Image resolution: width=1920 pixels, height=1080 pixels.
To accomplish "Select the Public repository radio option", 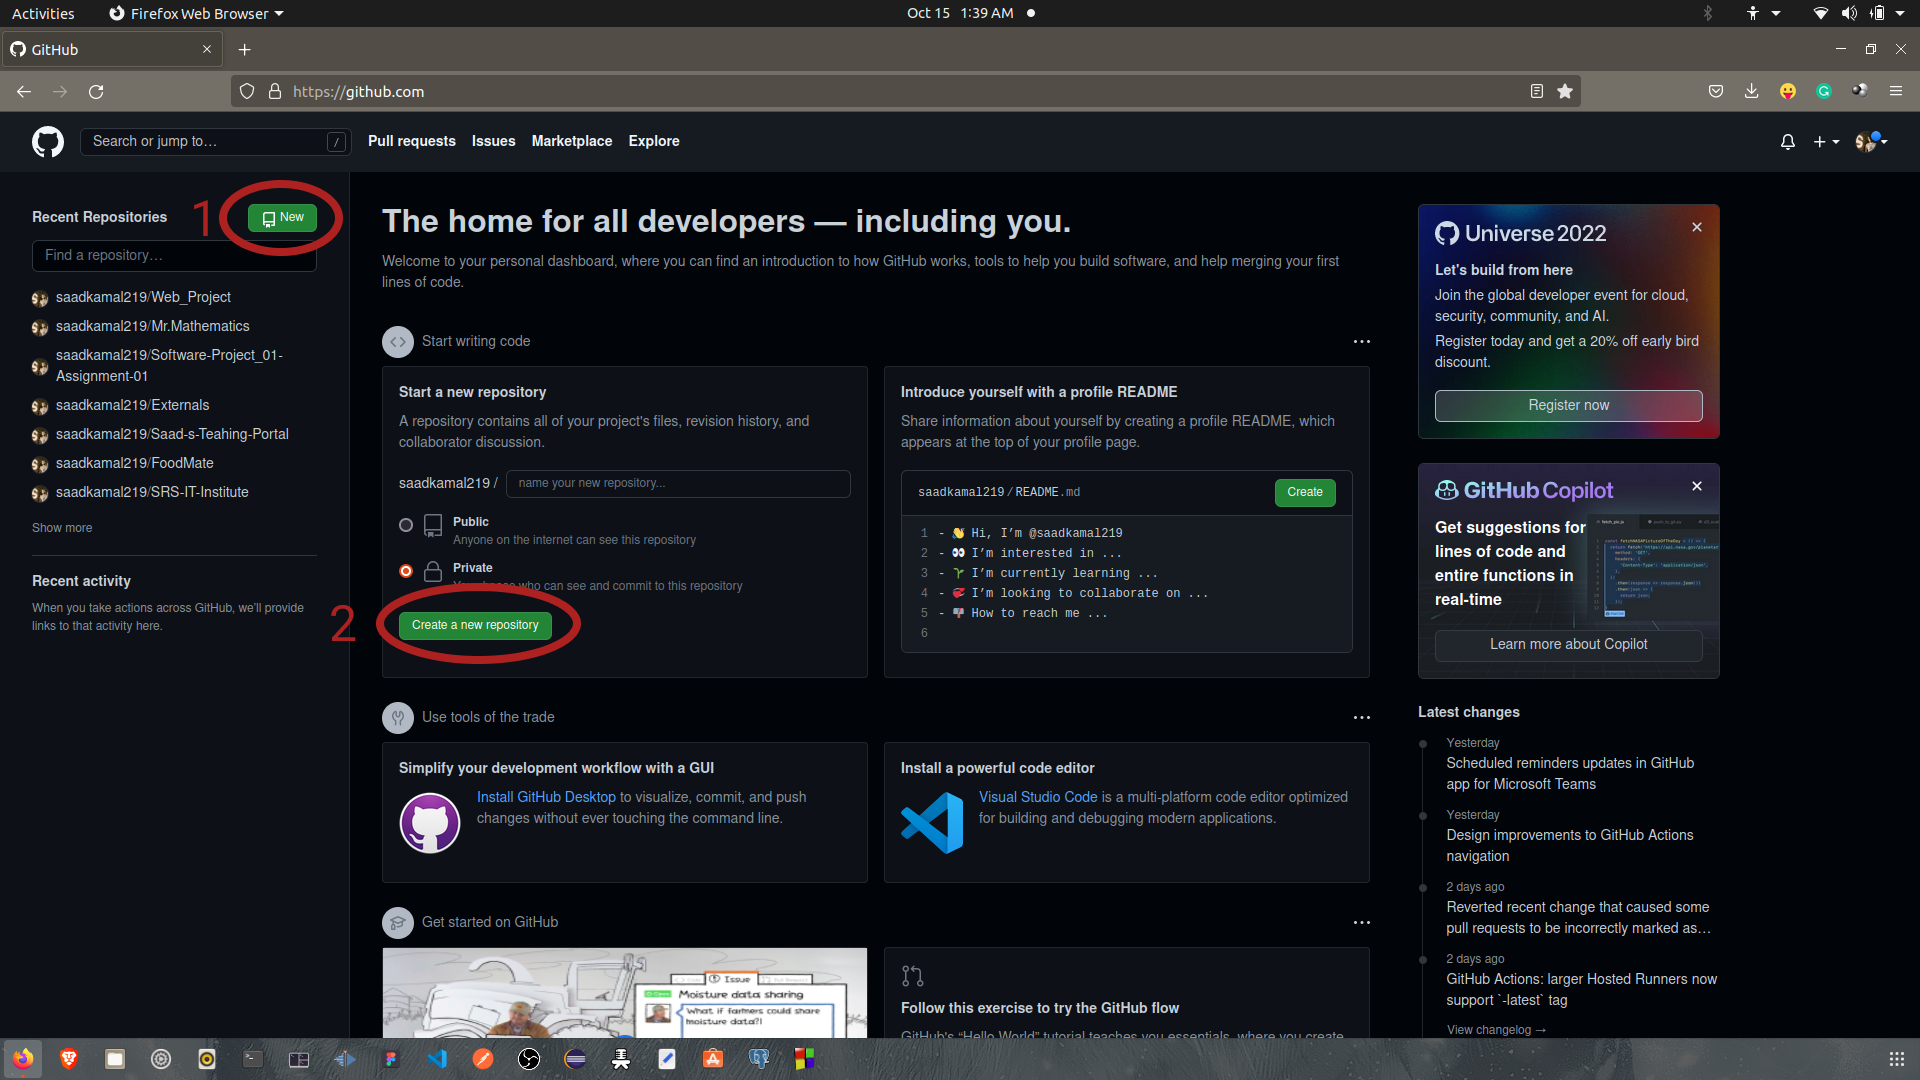I will click(x=406, y=525).
